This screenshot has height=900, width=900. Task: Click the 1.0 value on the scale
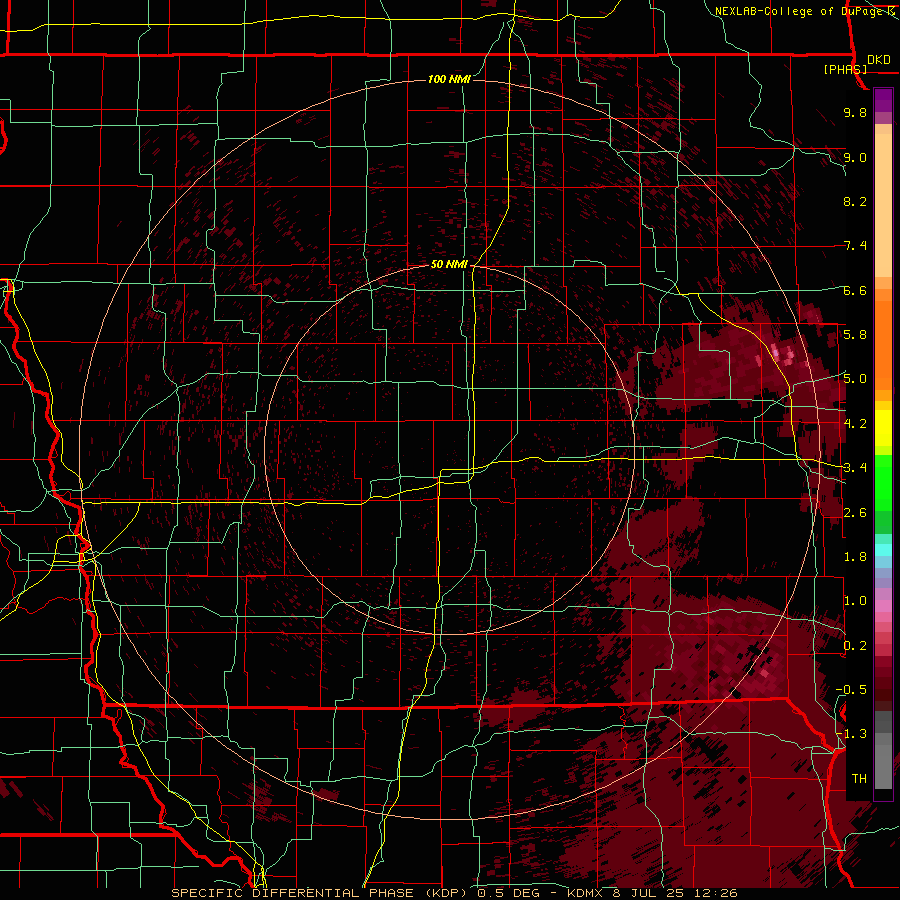coord(855,600)
